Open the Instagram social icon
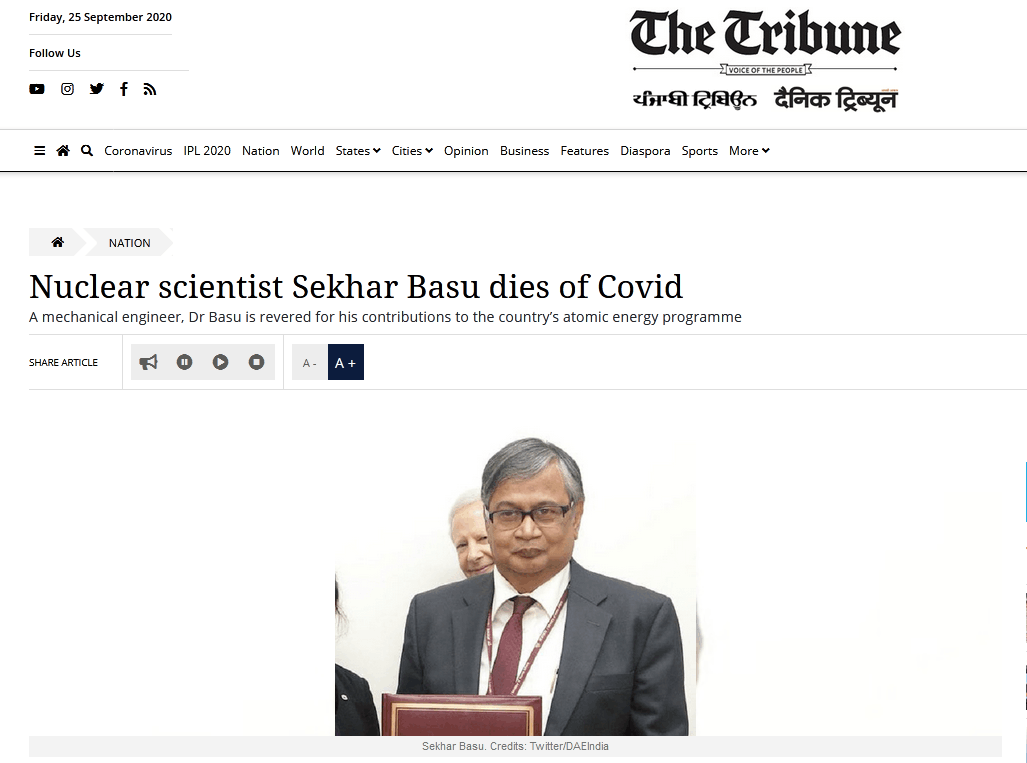Image resolution: width=1027 pixels, height=763 pixels. click(67, 89)
